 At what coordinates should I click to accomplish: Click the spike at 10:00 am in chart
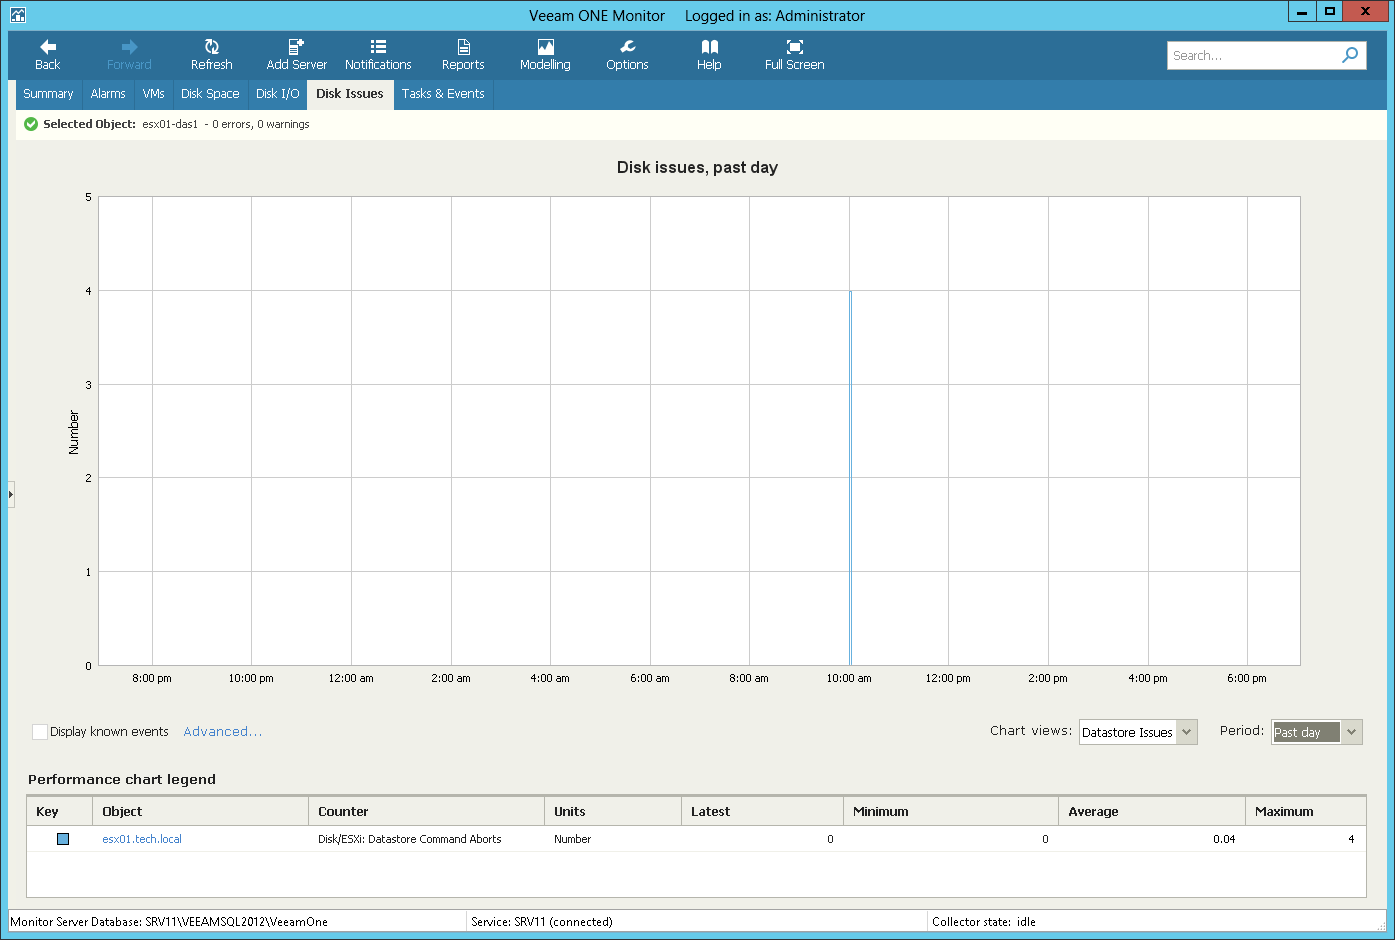[x=851, y=478]
